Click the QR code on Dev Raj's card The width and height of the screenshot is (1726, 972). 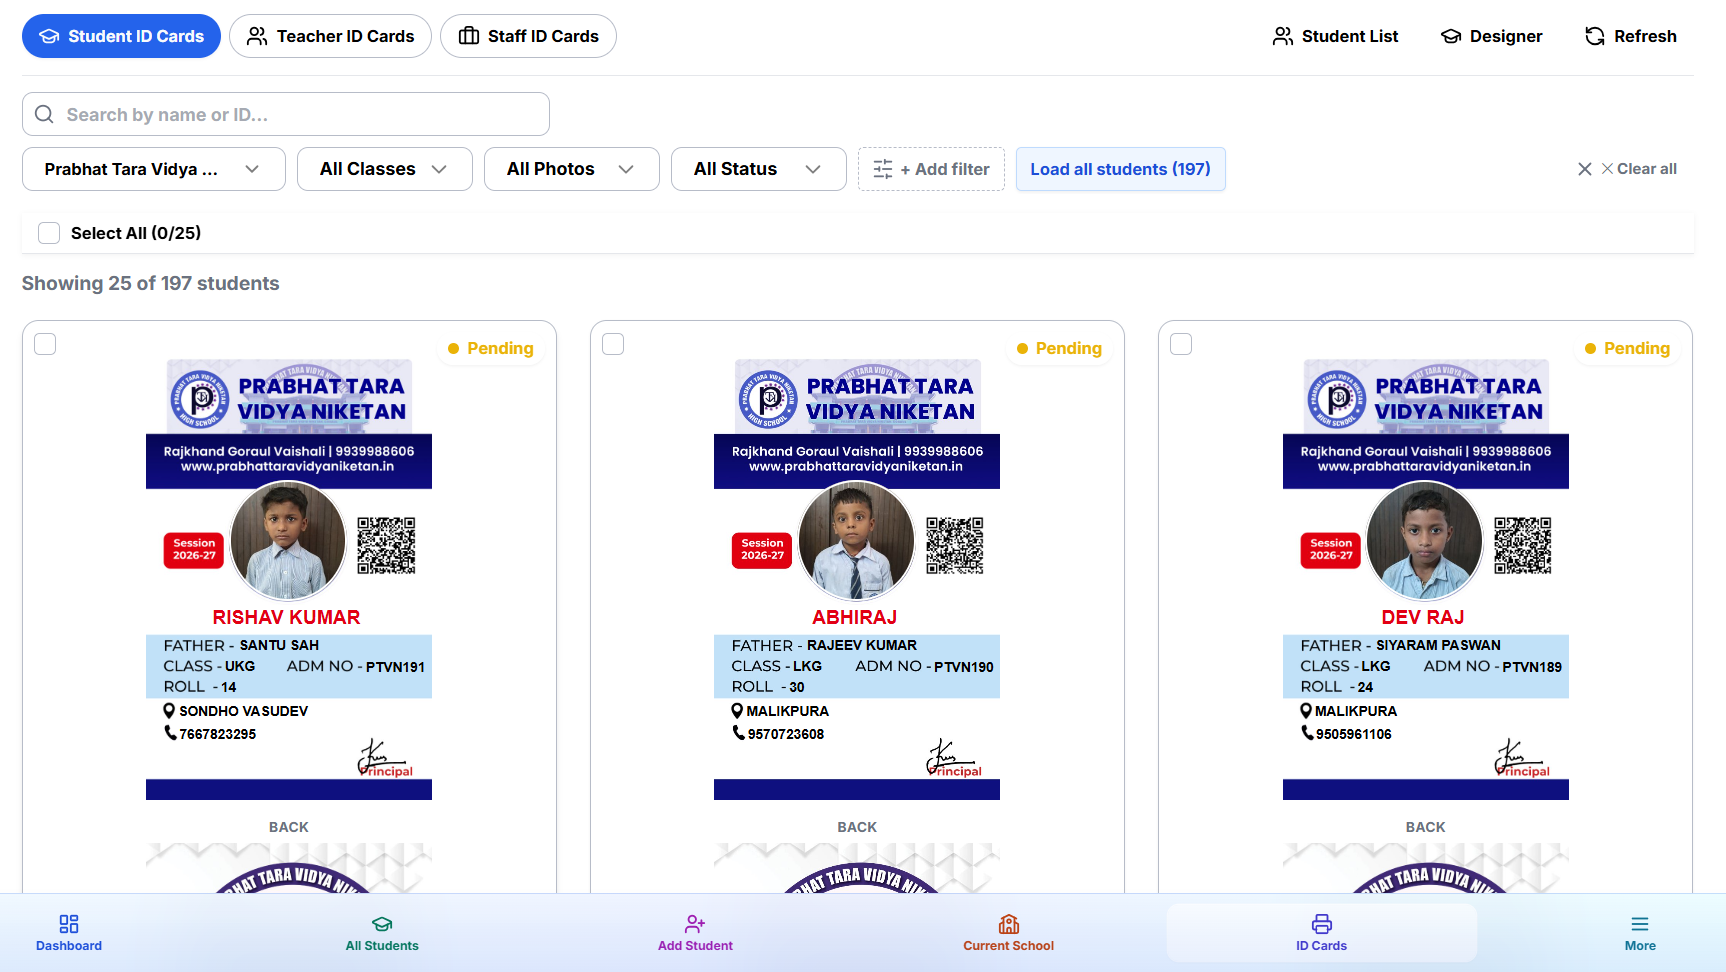pos(1522,545)
